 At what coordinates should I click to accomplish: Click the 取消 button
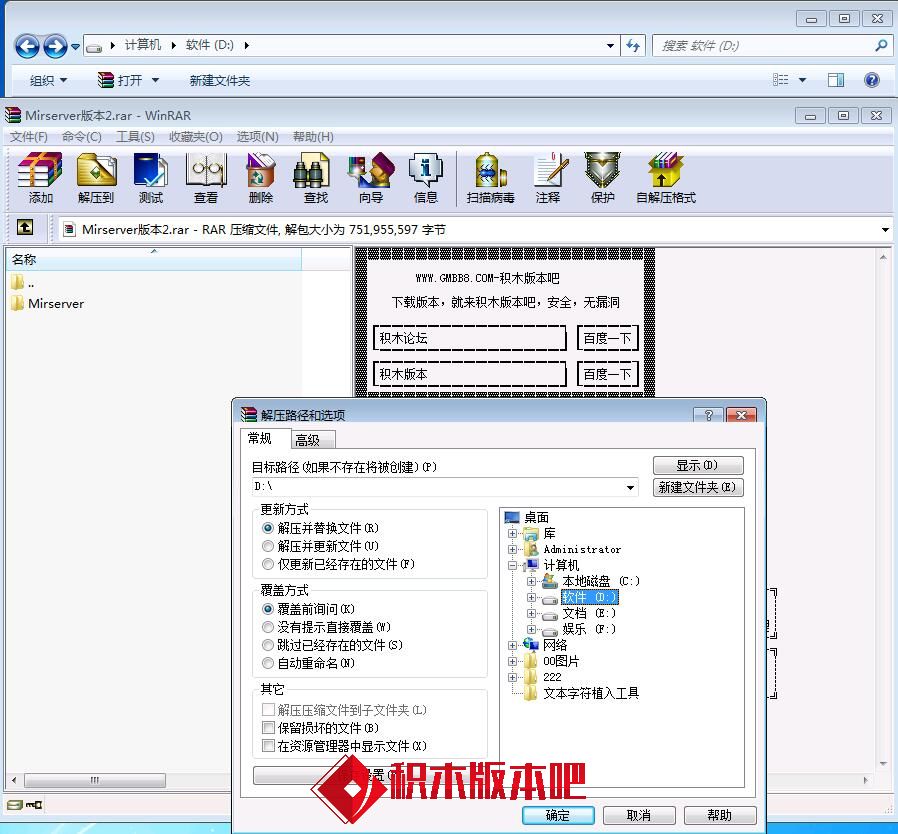[x=639, y=815]
